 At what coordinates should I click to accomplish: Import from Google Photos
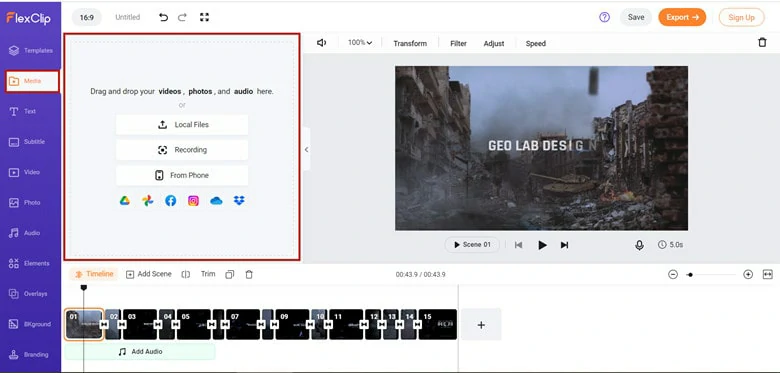pos(148,201)
